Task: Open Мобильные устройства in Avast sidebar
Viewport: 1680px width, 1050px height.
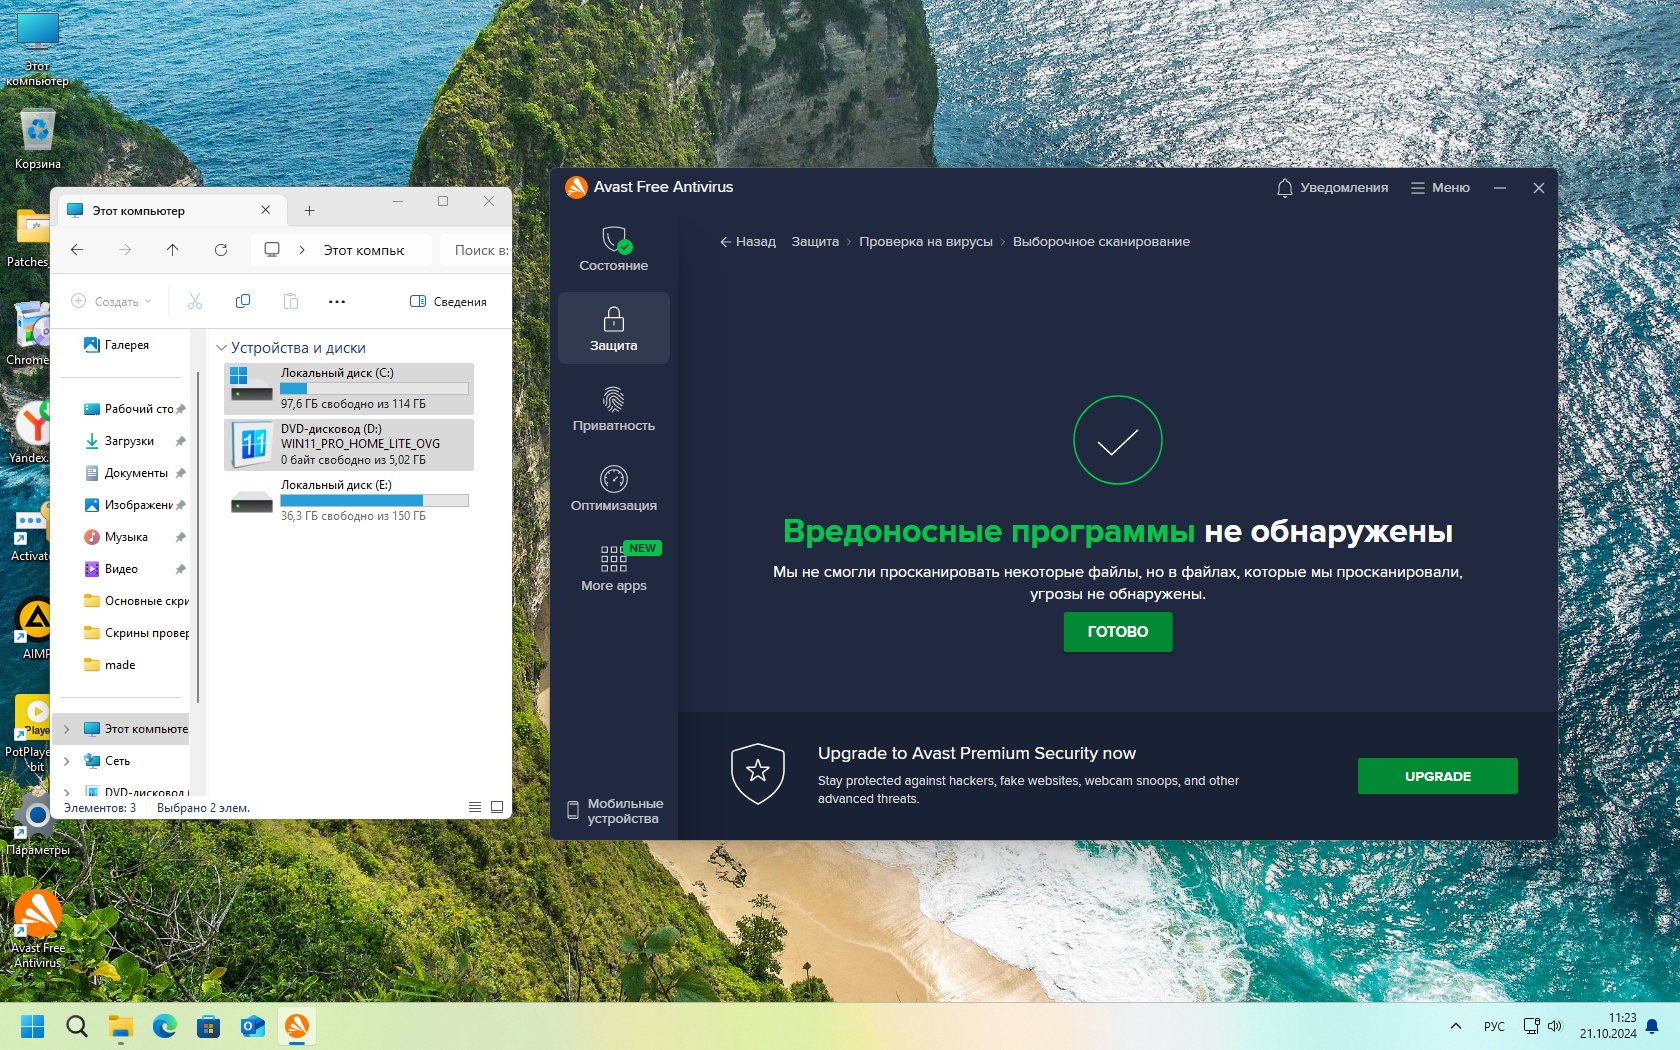Action: (x=615, y=811)
